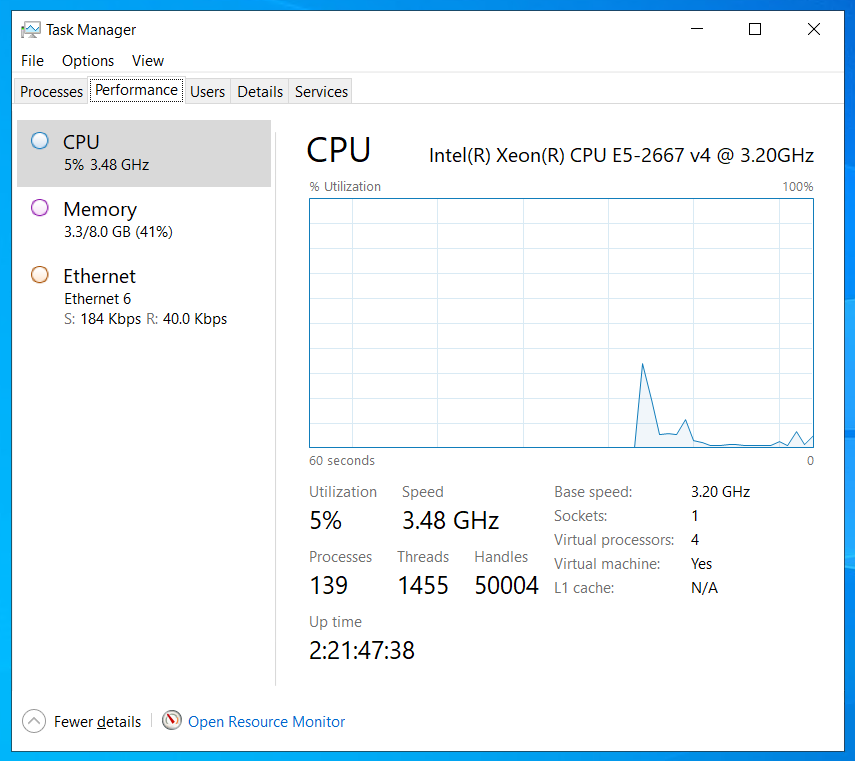Click the Task Manager title bar icon
Image resolution: width=855 pixels, height=761 pixels.
pyautogui.click(x=31, y=29)
